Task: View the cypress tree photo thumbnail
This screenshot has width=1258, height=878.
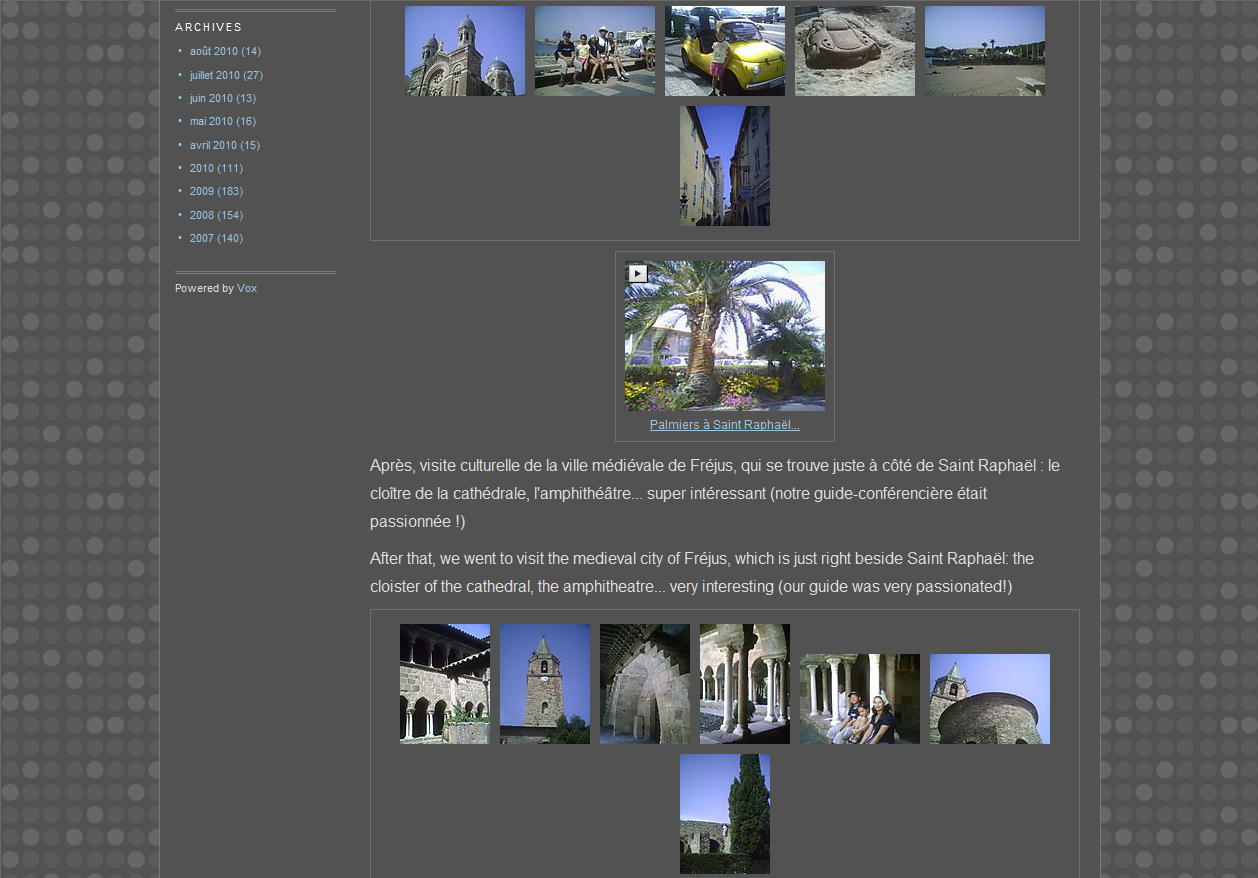Action: pos(724,814)
